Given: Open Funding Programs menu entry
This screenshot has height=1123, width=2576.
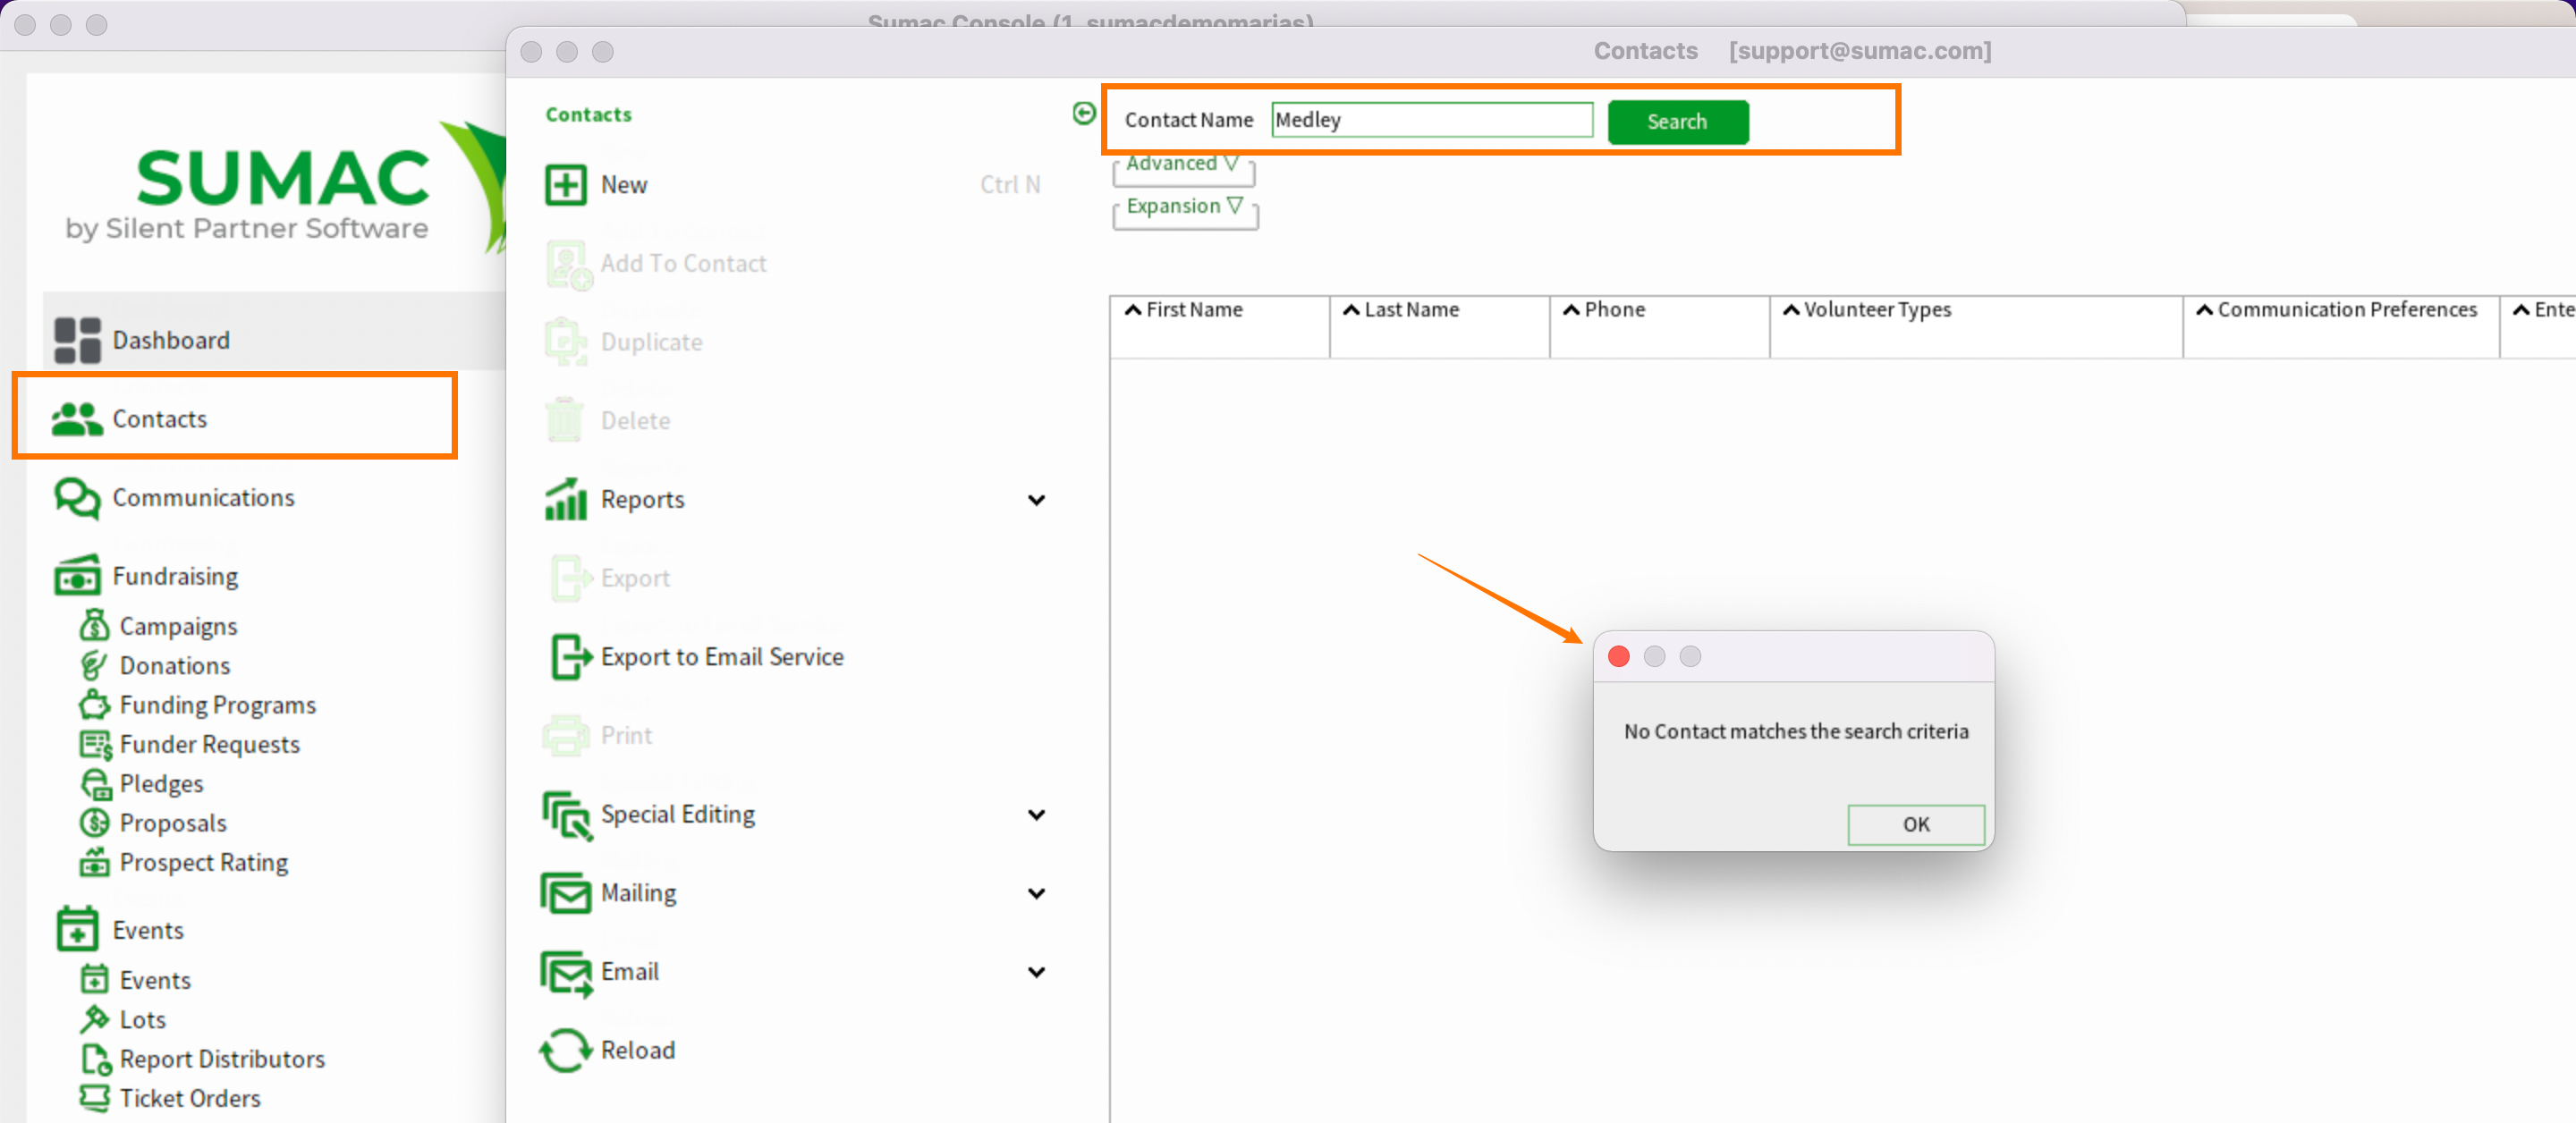Looking at the screenshot, I should [217, 705].
